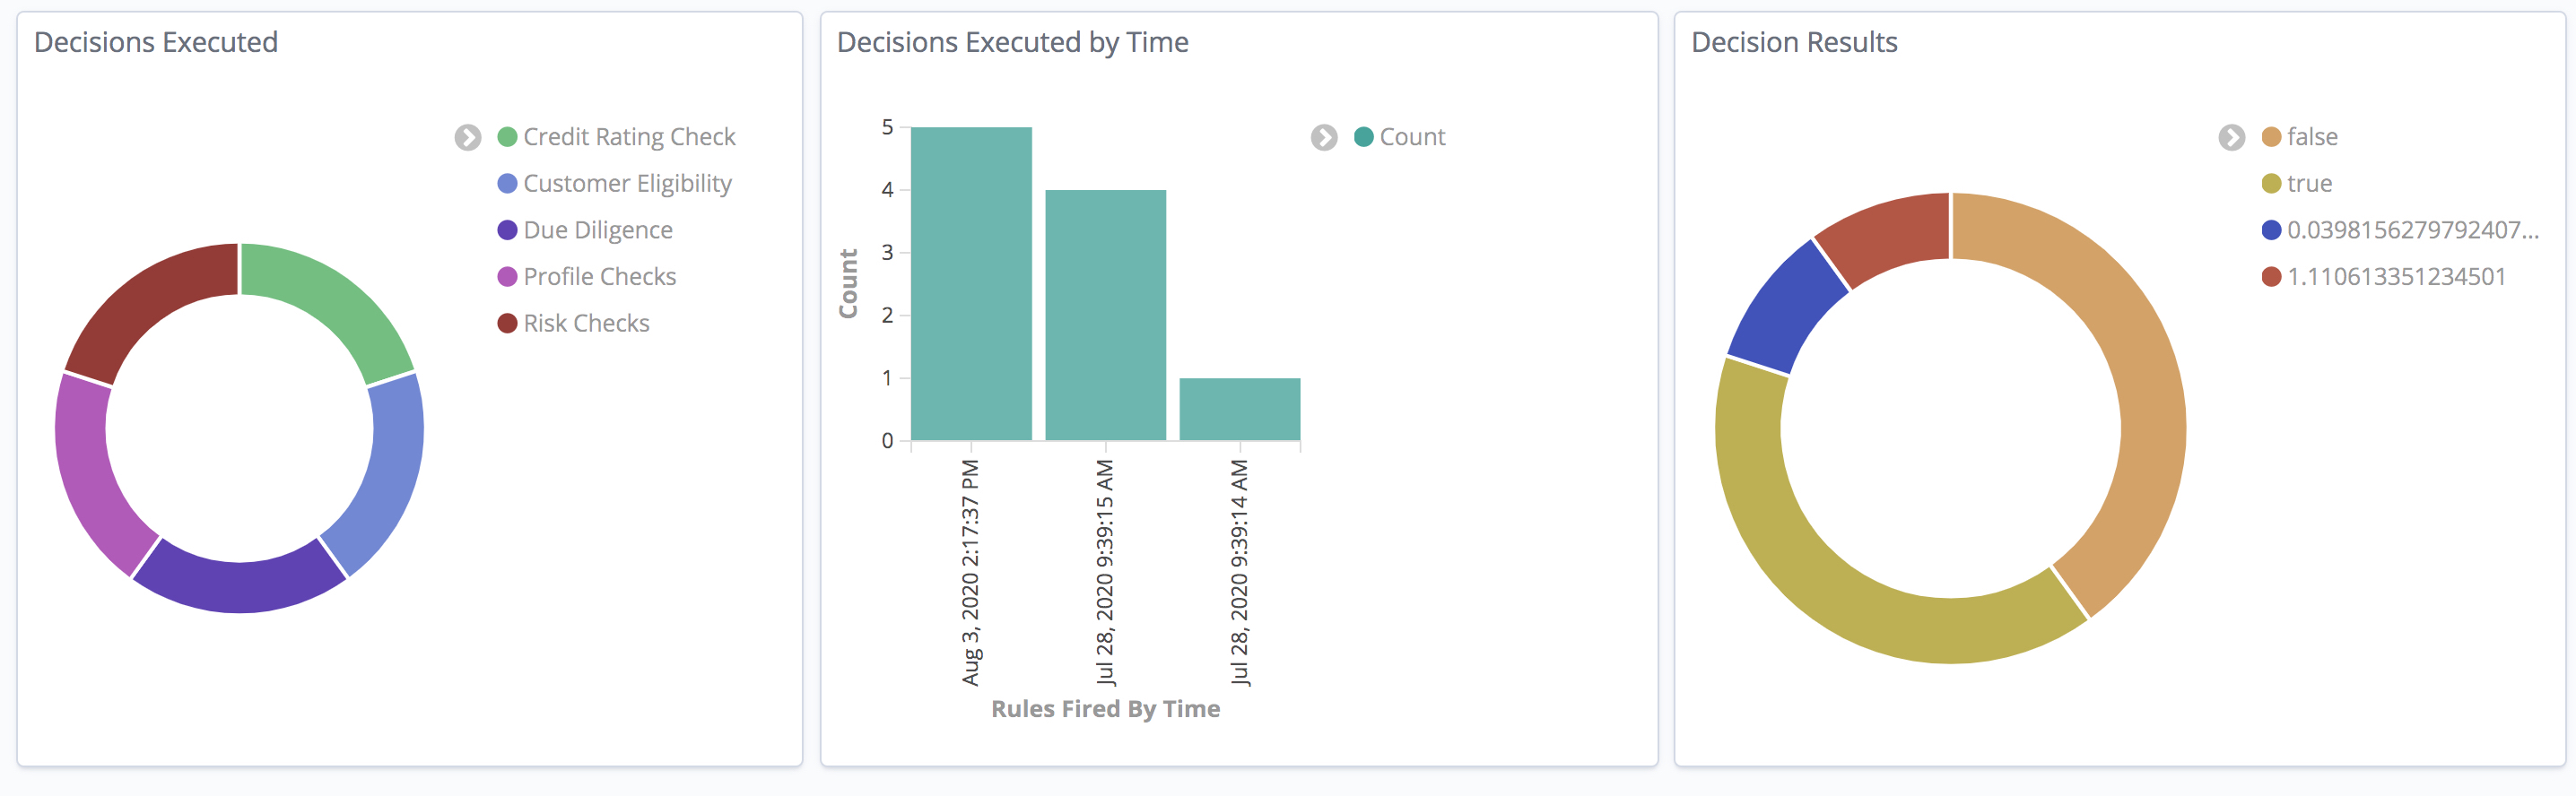Click the Aug 3, 2020 bar

point(971,284)
